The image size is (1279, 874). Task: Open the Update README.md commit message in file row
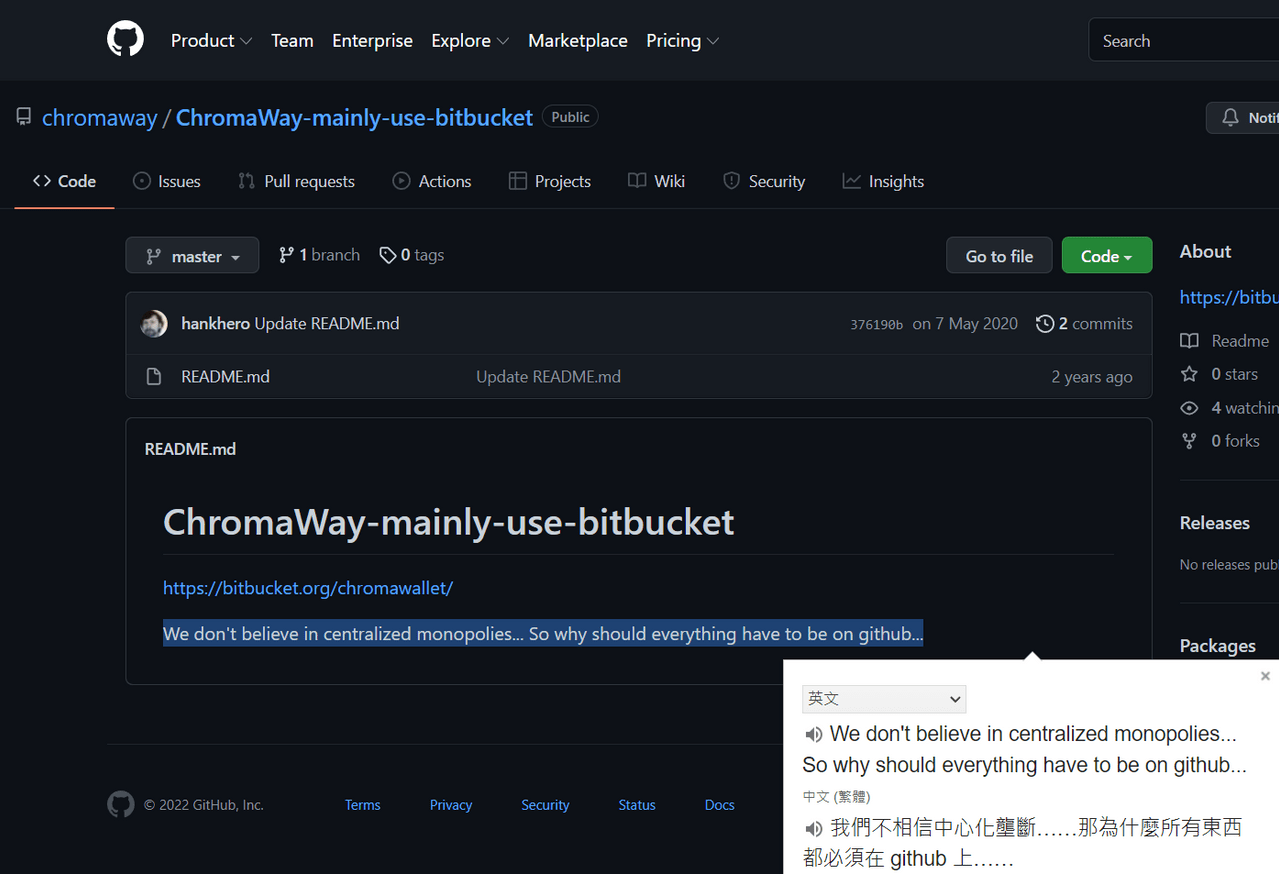[548, 376]
